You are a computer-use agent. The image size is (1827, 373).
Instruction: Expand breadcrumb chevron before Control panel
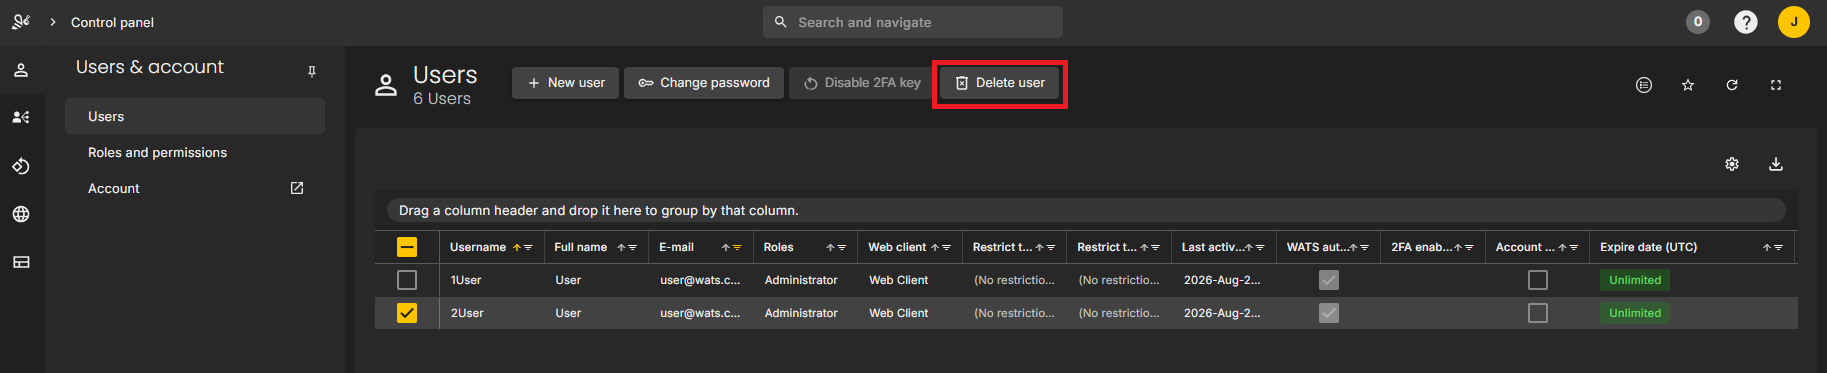click(x=53, y=22)
